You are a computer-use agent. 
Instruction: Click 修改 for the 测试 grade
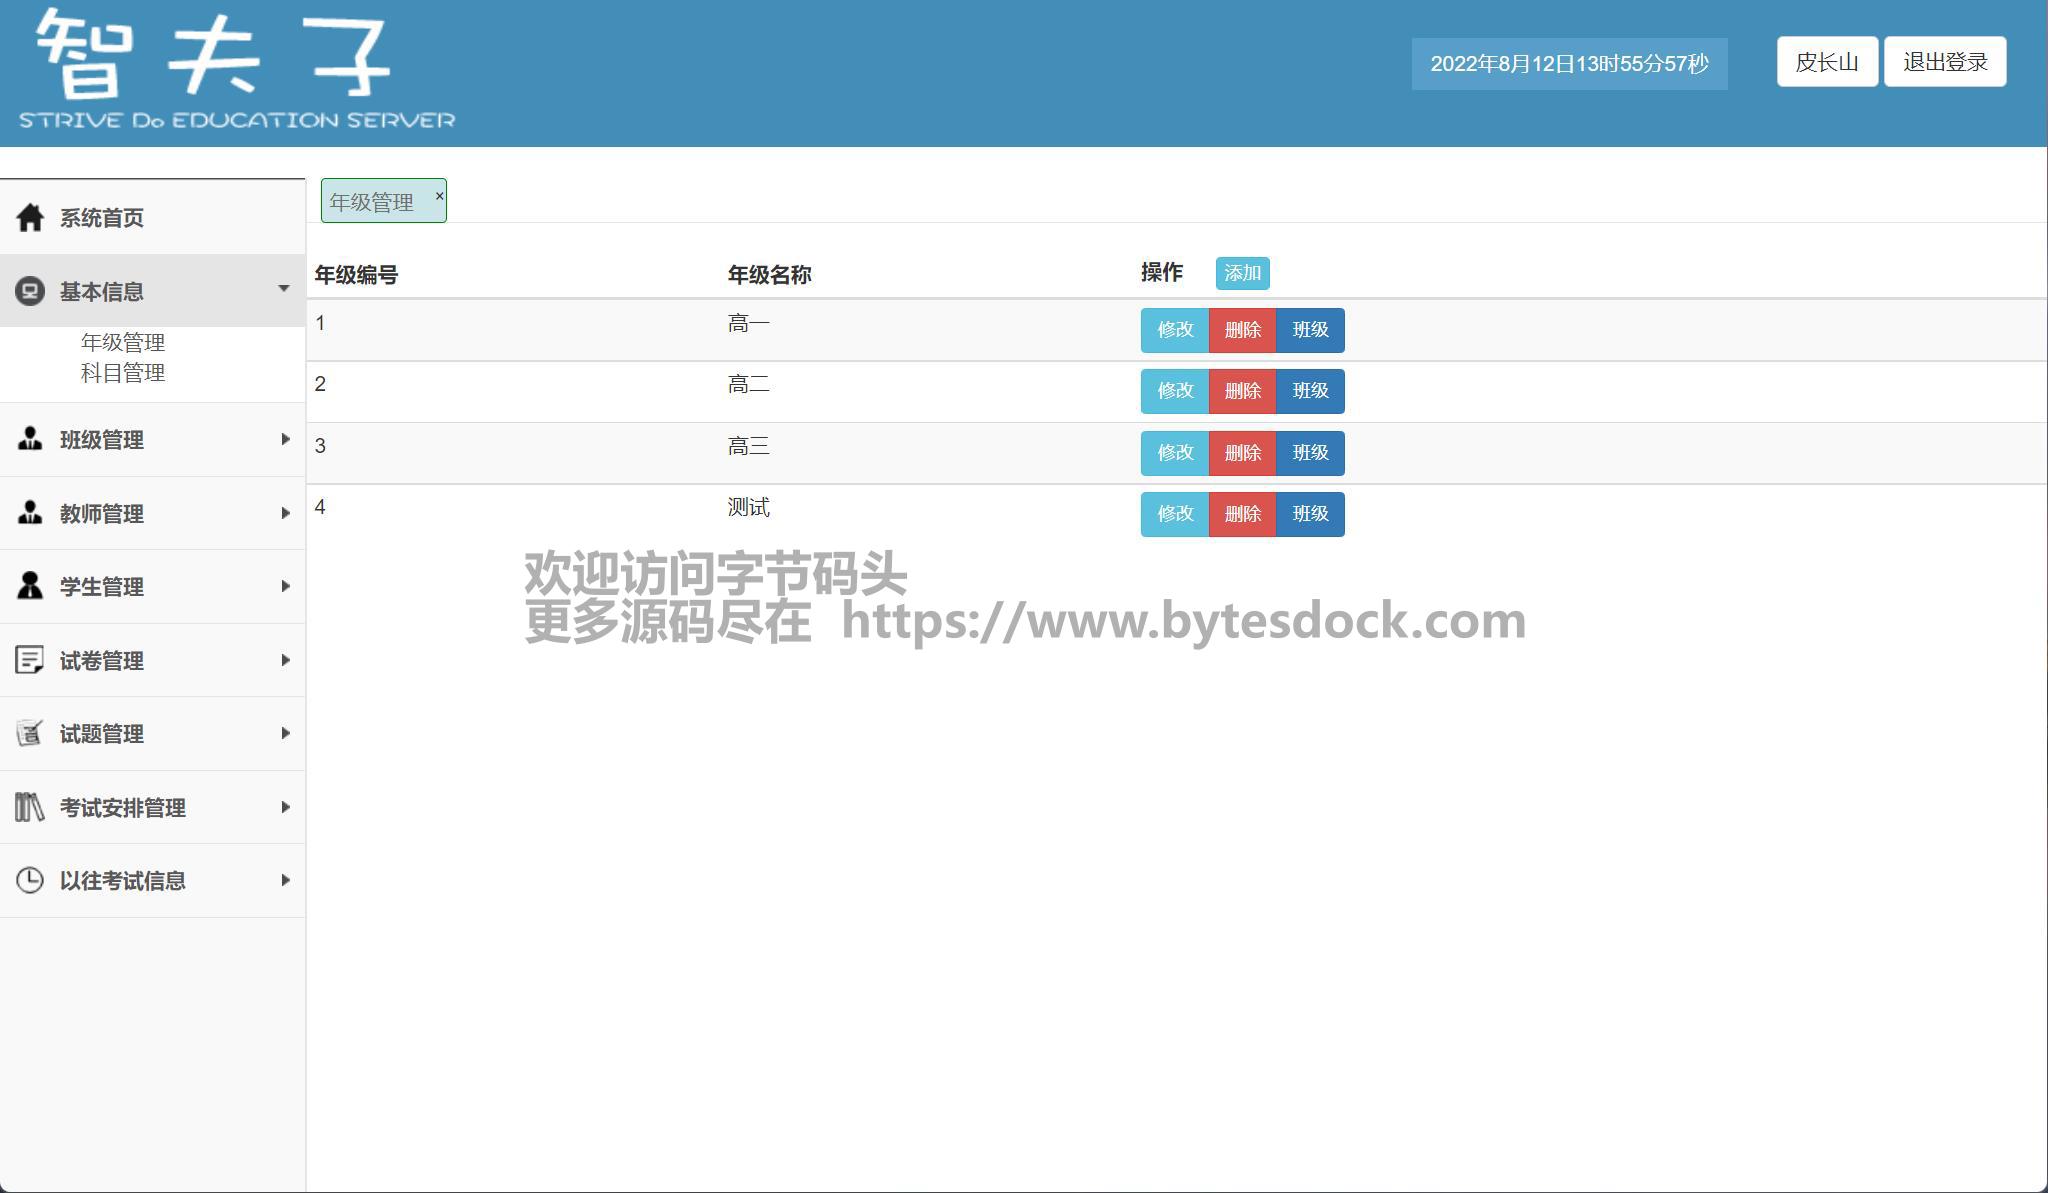coord(1175,514)
